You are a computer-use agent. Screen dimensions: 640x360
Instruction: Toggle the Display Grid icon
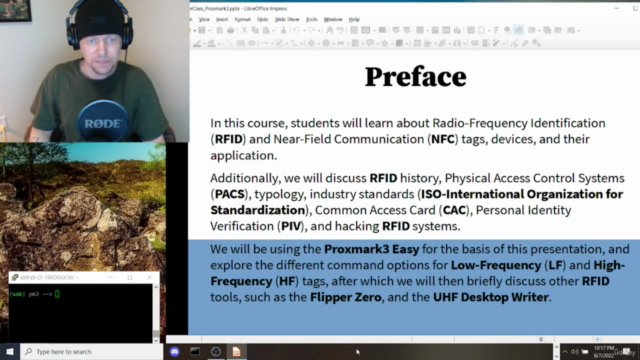pos(354,30)
